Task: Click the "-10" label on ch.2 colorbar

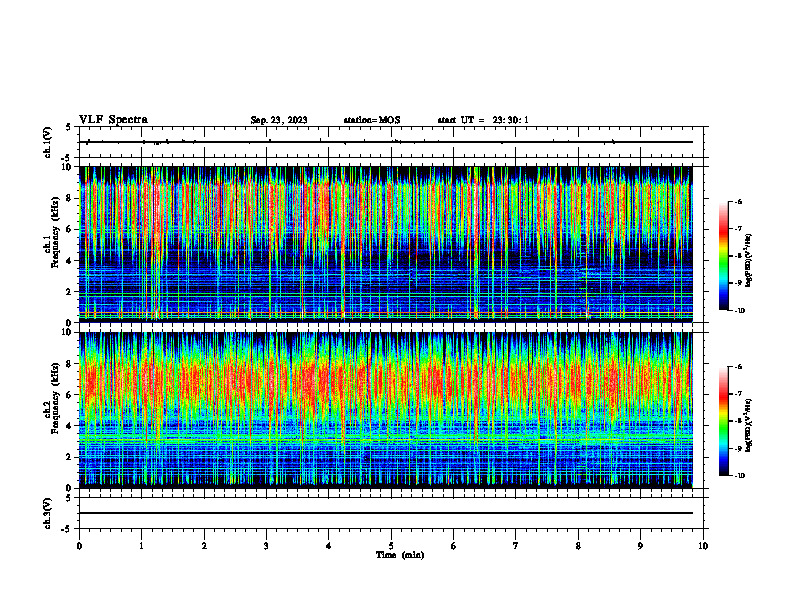Action: click(739, 476)
